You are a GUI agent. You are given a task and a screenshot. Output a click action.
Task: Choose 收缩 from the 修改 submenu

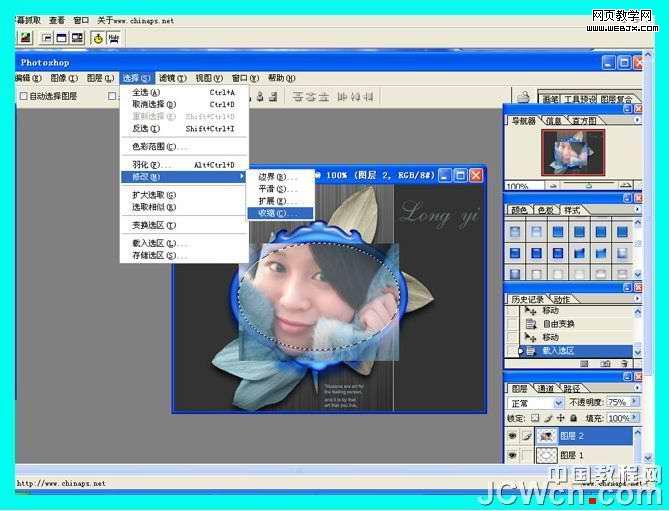point(280,213)
